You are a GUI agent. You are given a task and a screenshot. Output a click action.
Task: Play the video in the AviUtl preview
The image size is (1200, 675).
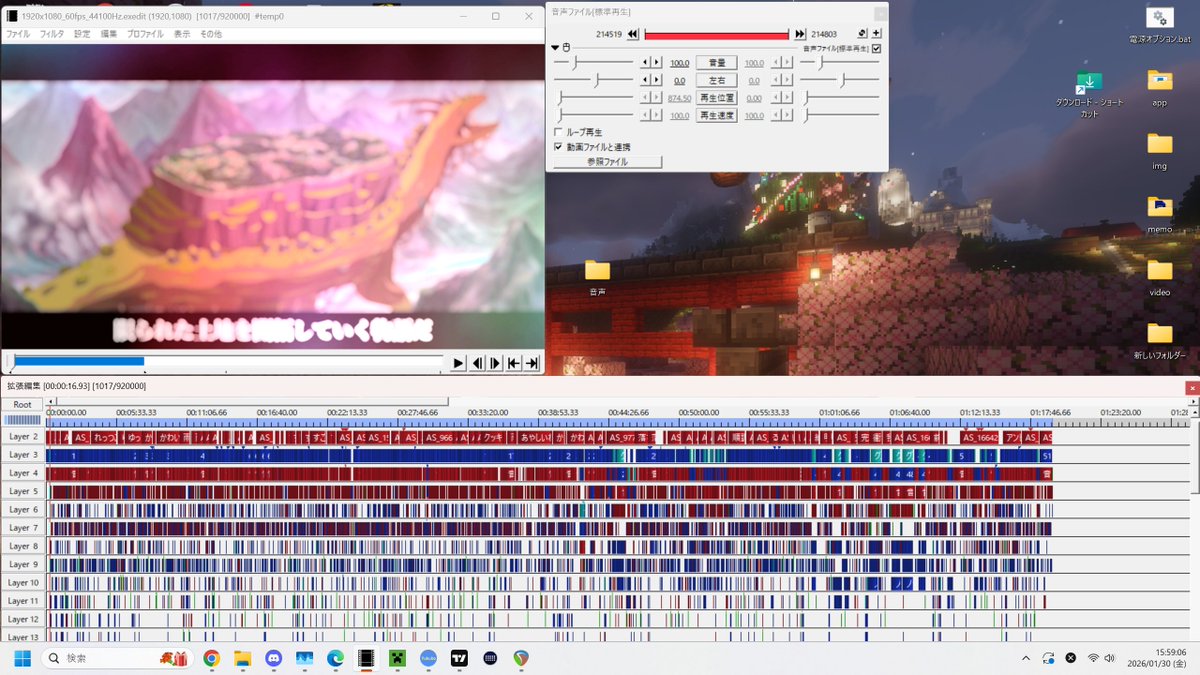click(458, 363)
